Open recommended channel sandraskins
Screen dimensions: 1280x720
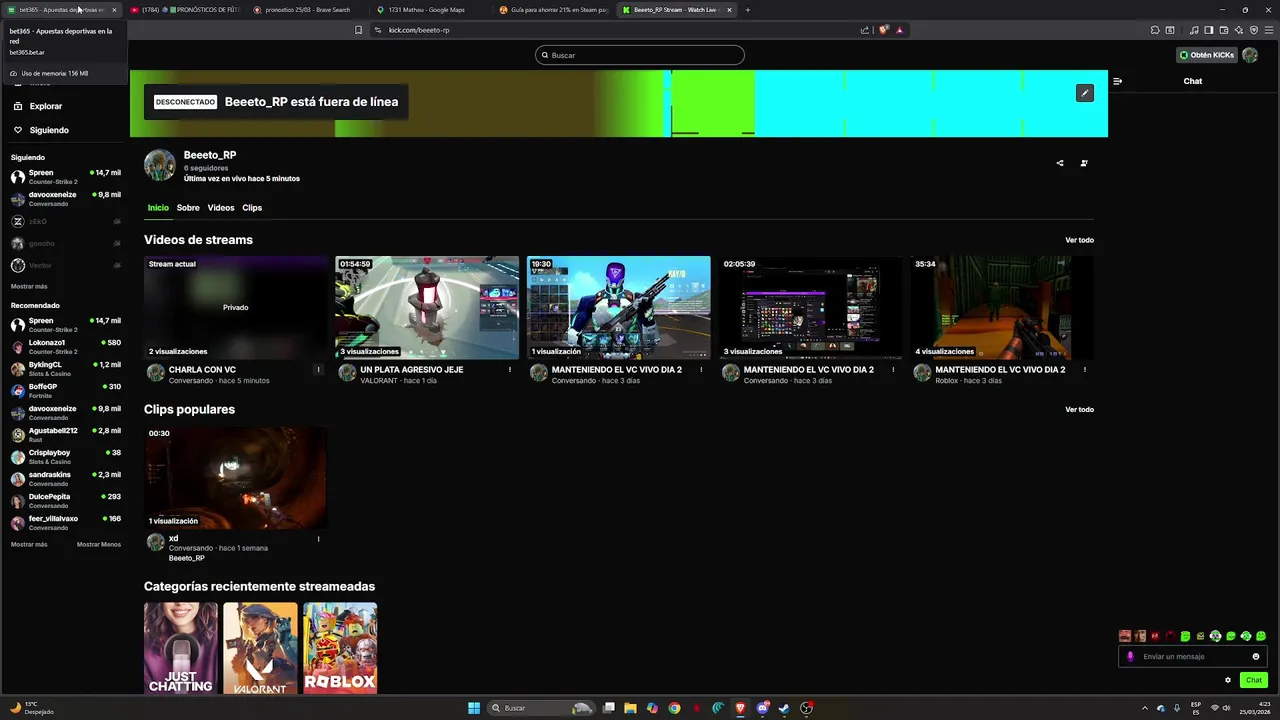tap(65, 479)
